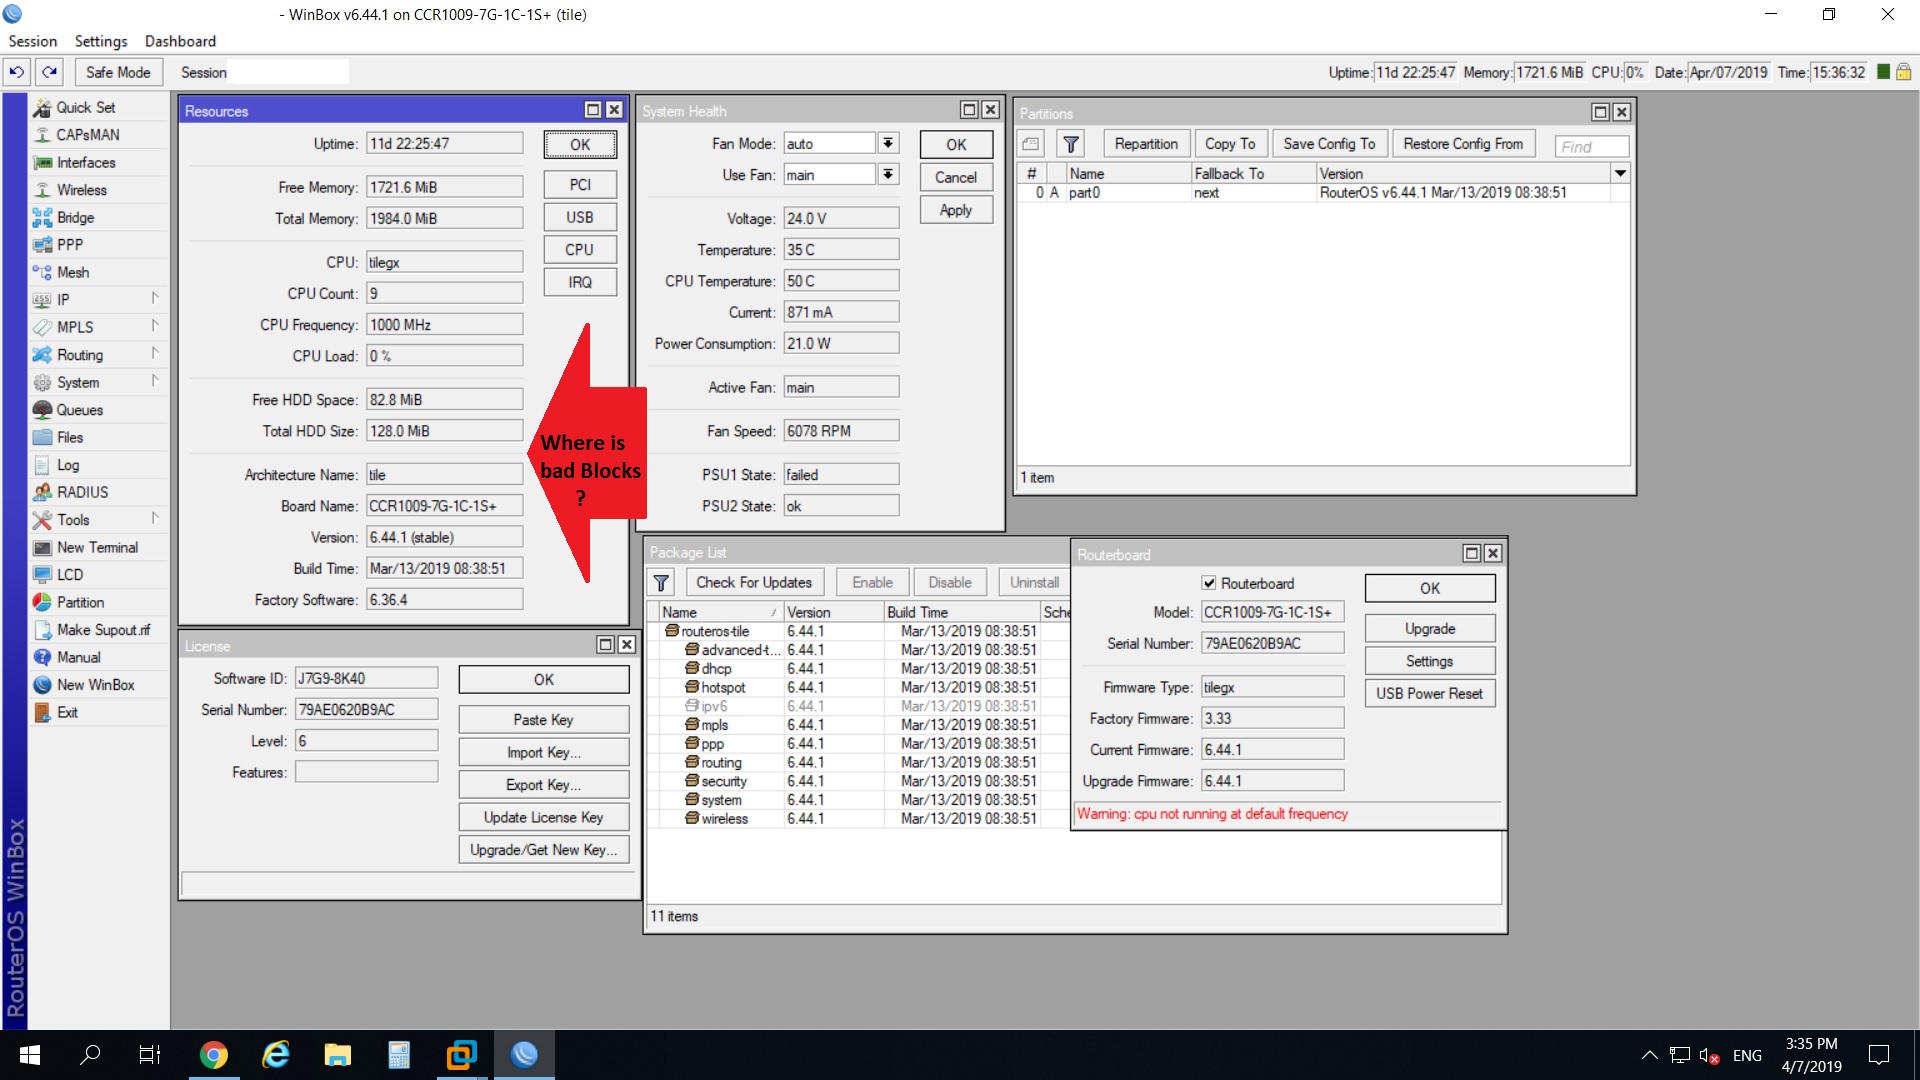Open the Fan Mode dropdown
Viewport: 1920px width, 1080px height.
[x=888, y=144]
